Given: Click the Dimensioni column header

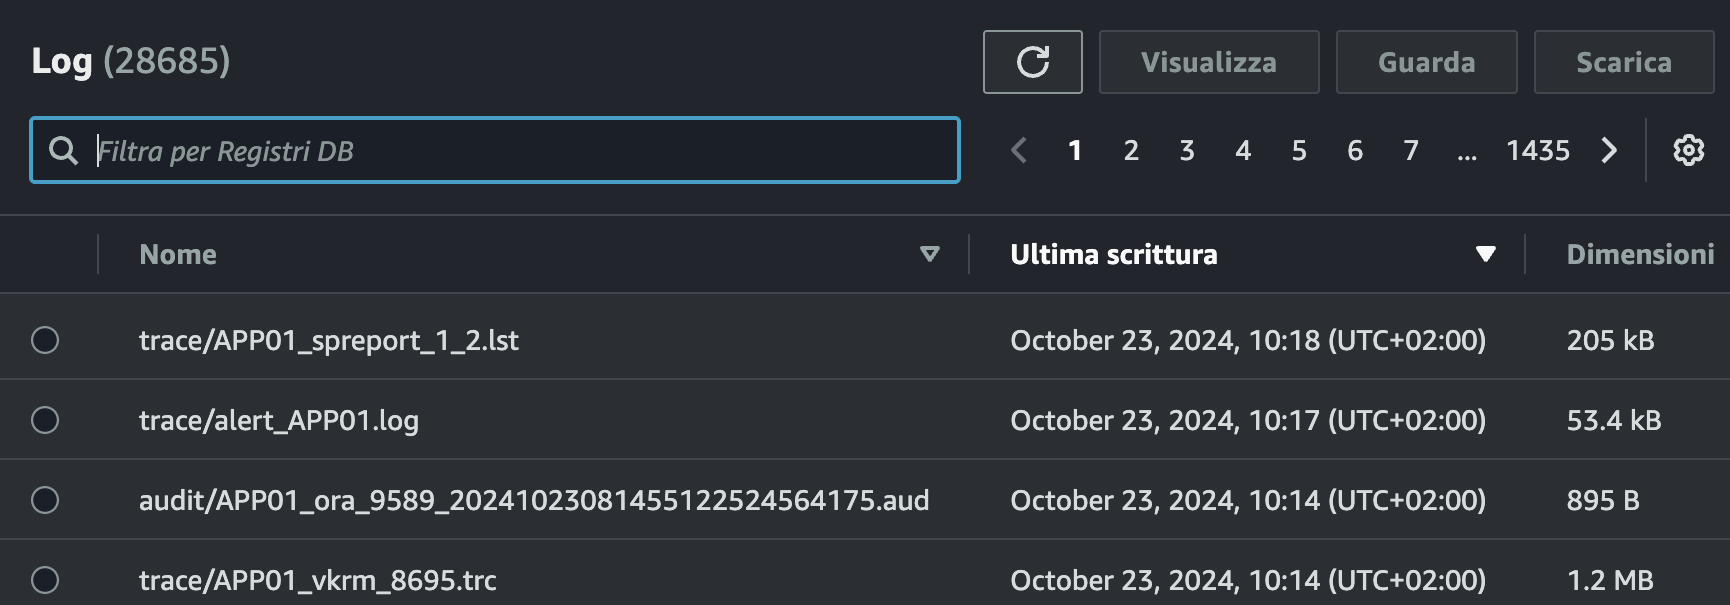Looking at the screenshot, I should 1640,254.
